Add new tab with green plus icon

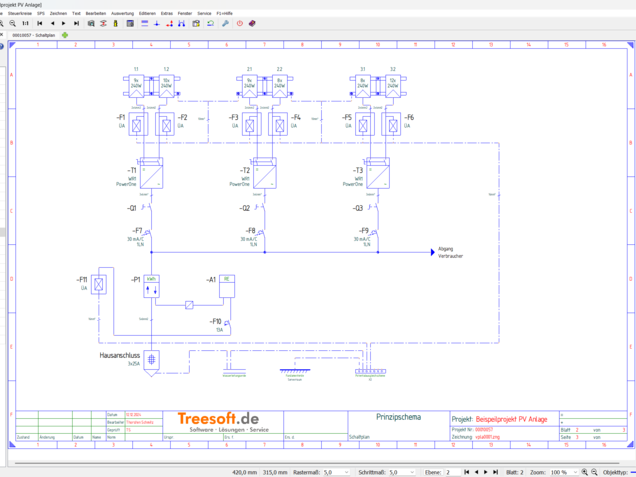(65, 35)
